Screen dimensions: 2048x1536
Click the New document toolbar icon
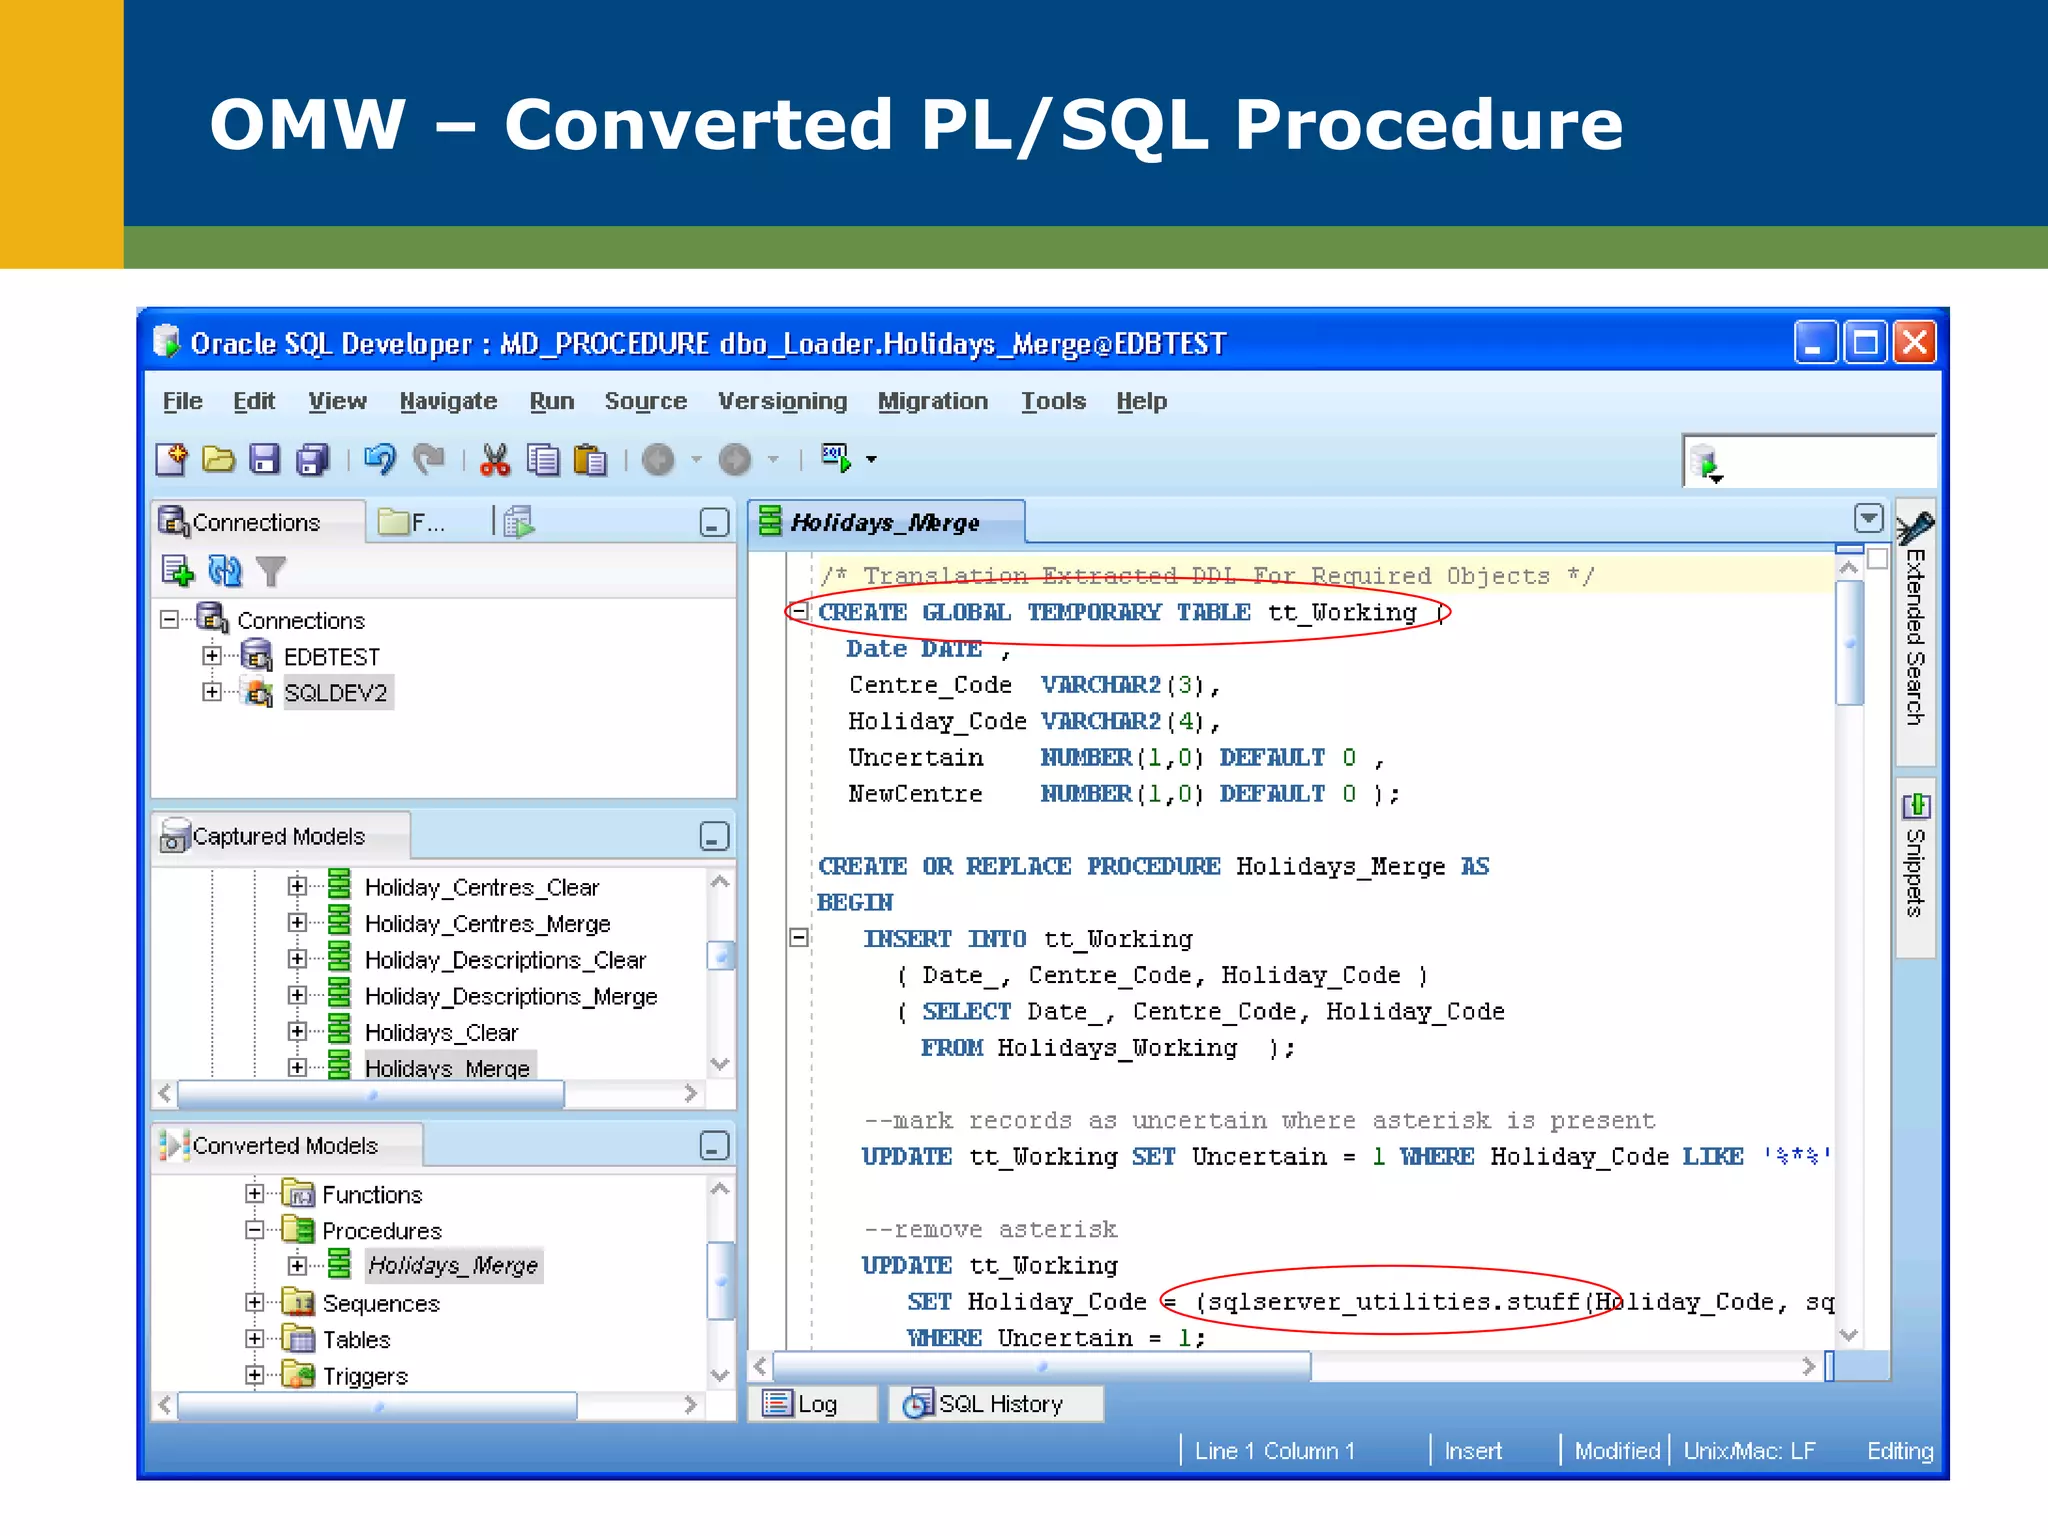click(171, 459)
